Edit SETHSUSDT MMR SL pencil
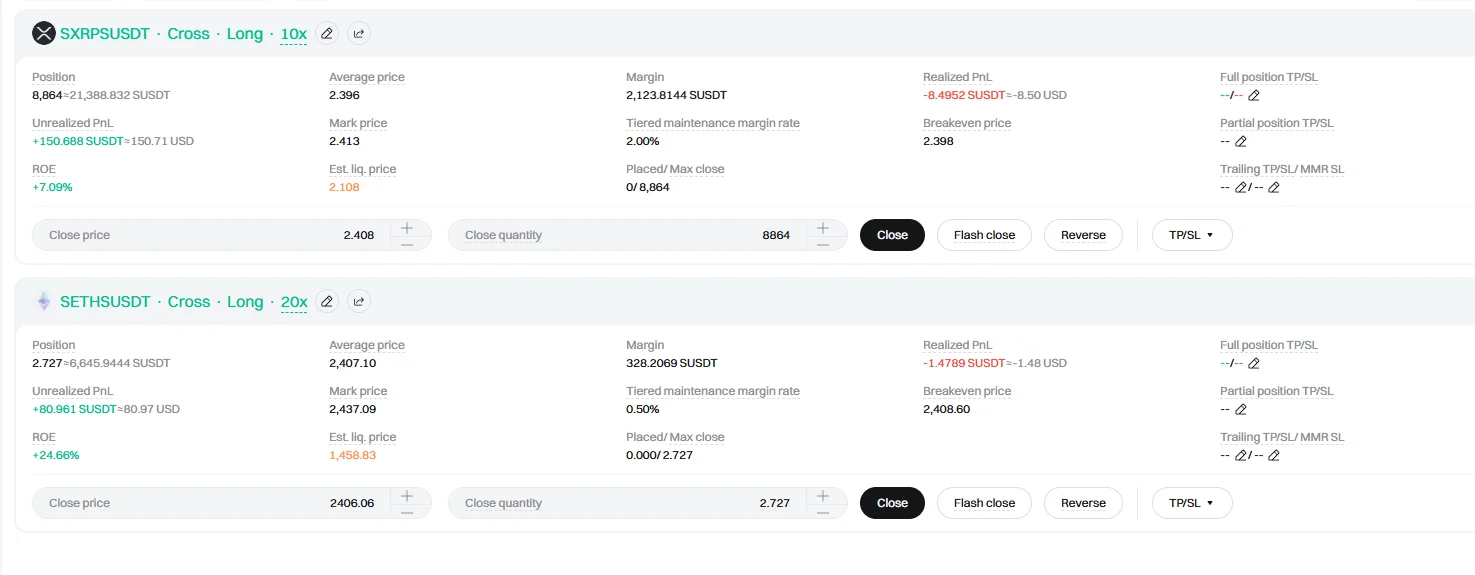1475x575 pixels. point(1274,456)
